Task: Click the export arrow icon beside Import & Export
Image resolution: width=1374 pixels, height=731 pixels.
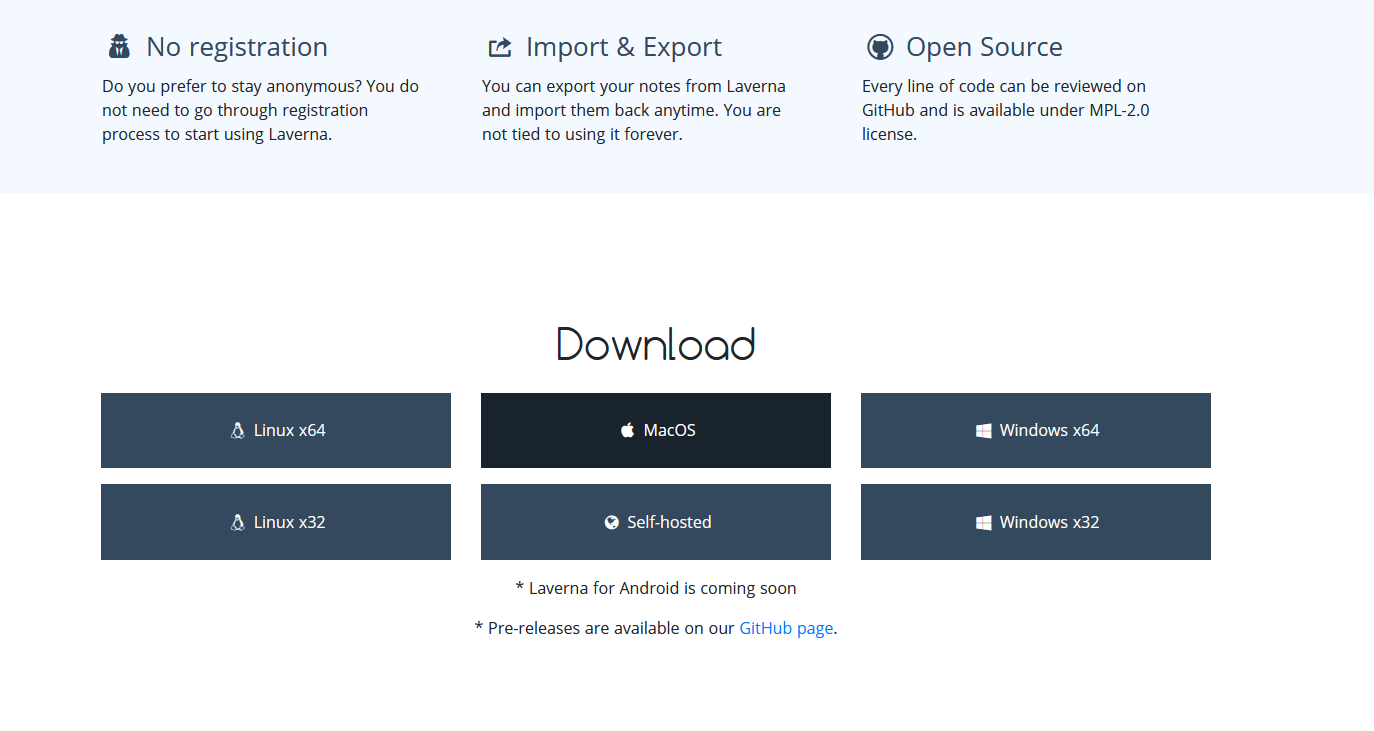Action: [500, 47]
